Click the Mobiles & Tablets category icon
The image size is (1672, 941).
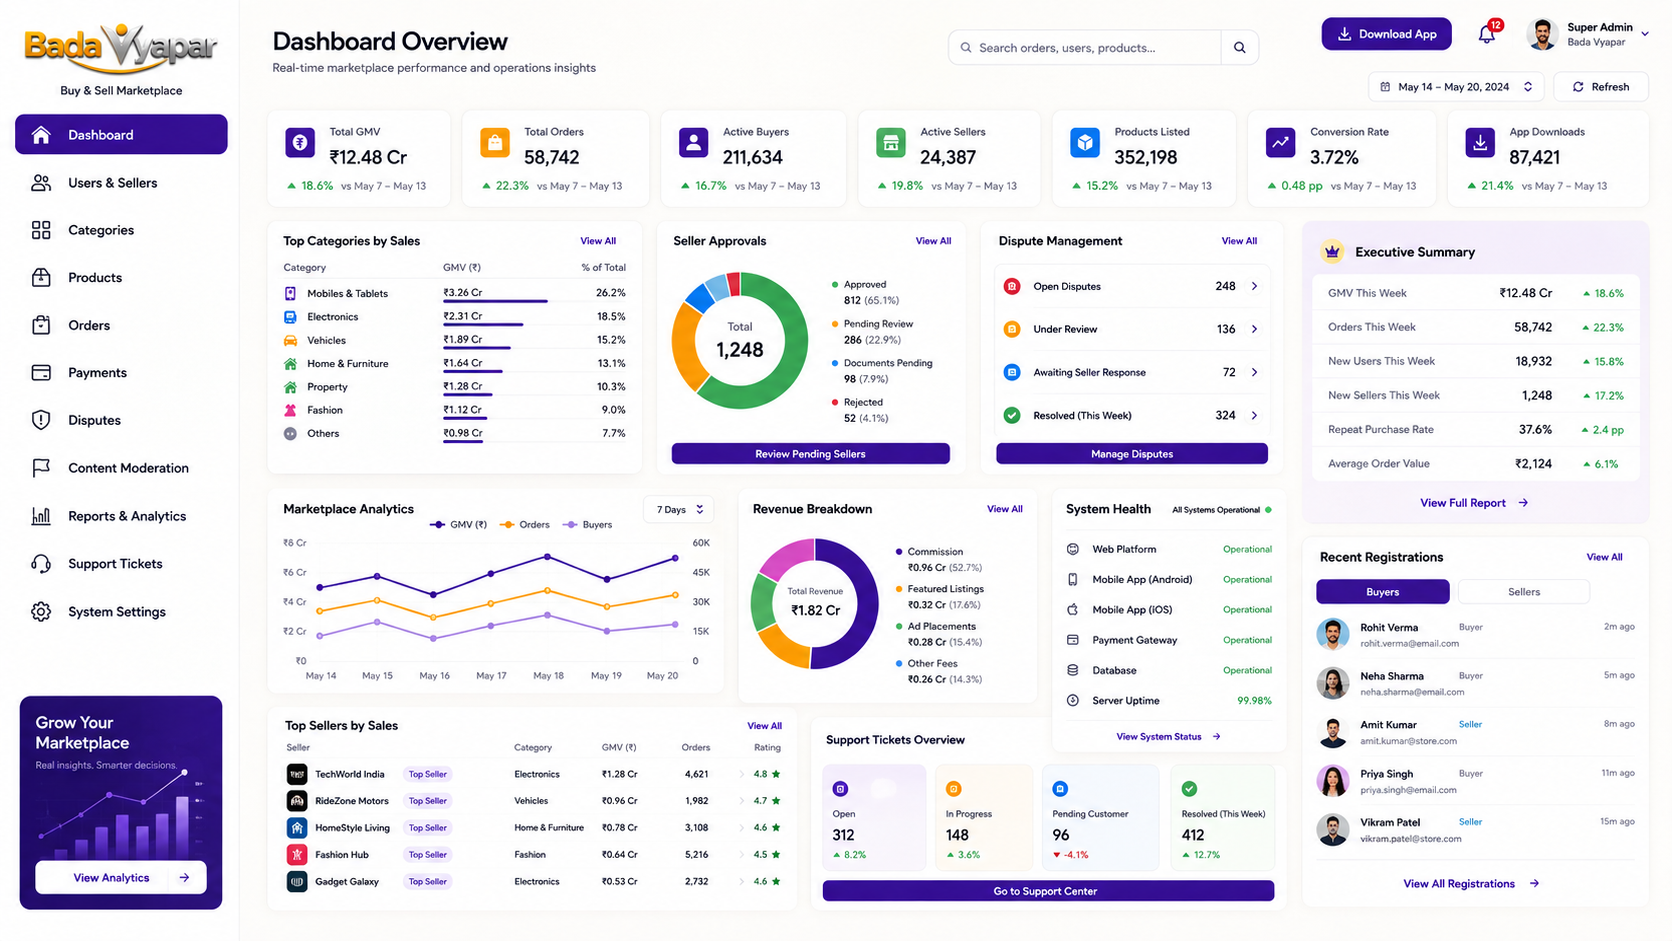[x=290, y=293]
